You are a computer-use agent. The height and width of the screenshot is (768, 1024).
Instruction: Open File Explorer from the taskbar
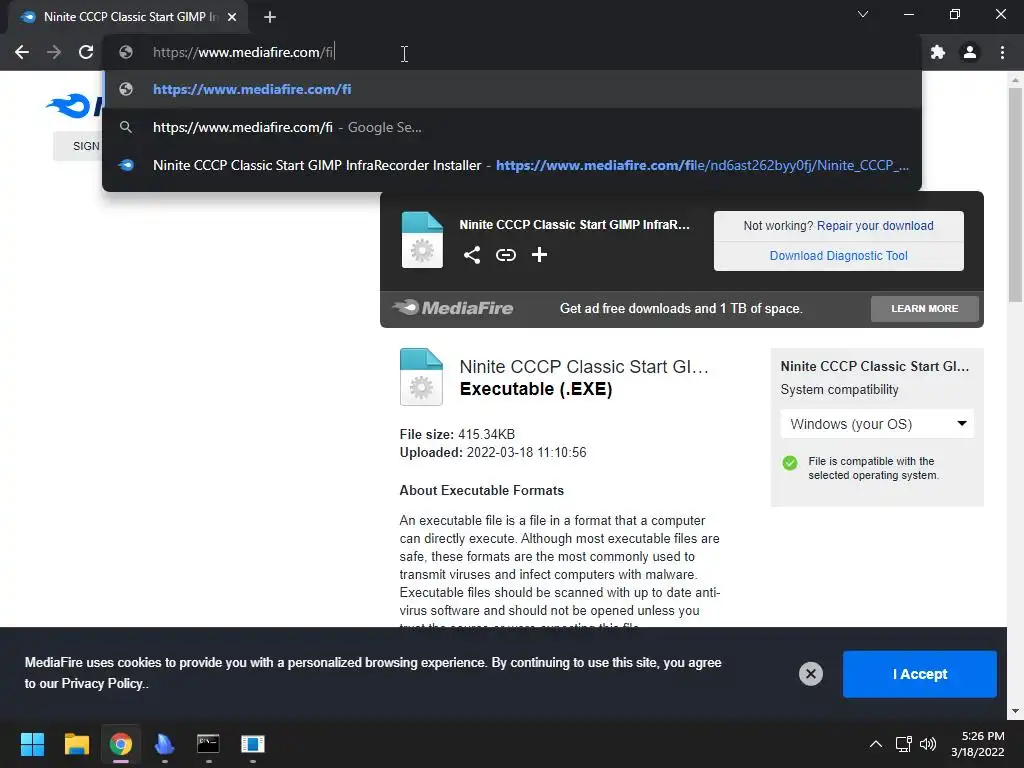click(x=76, y=744)
